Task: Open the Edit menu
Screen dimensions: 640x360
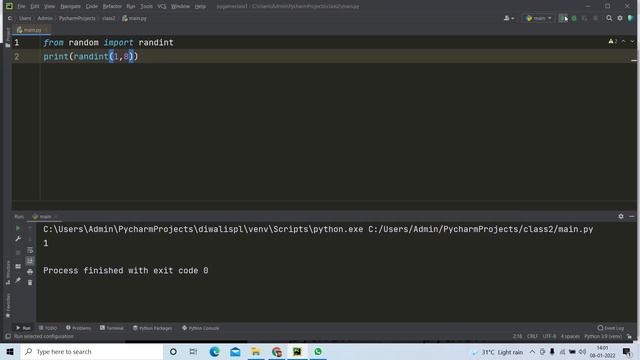Action: pos(35,7)
